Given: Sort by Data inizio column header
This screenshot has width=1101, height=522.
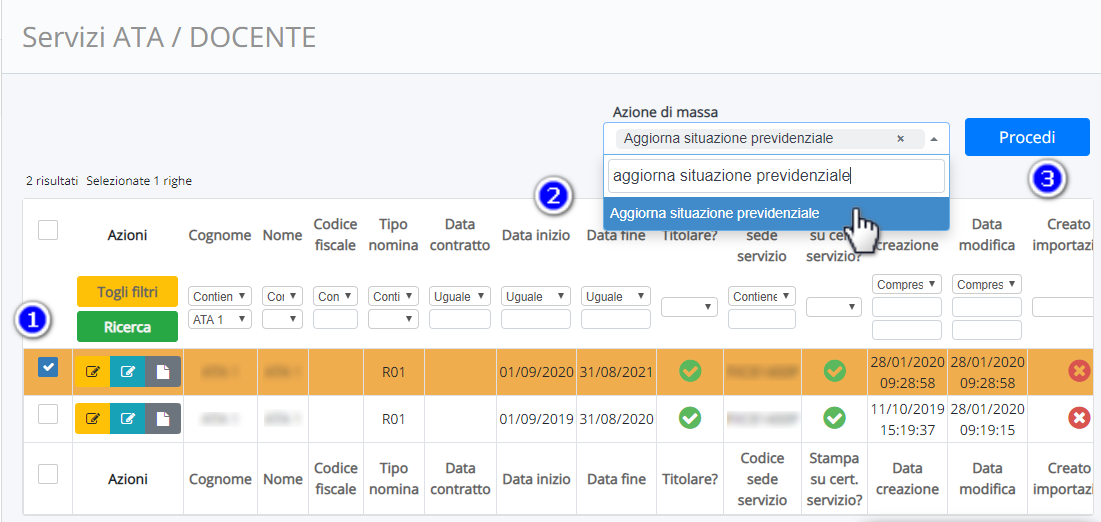Looking at the screenshot, I should (536, 235).
